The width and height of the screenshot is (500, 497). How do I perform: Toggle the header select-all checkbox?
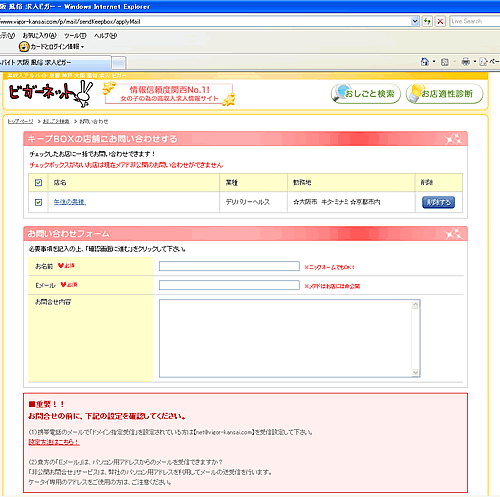coord(38,182)
